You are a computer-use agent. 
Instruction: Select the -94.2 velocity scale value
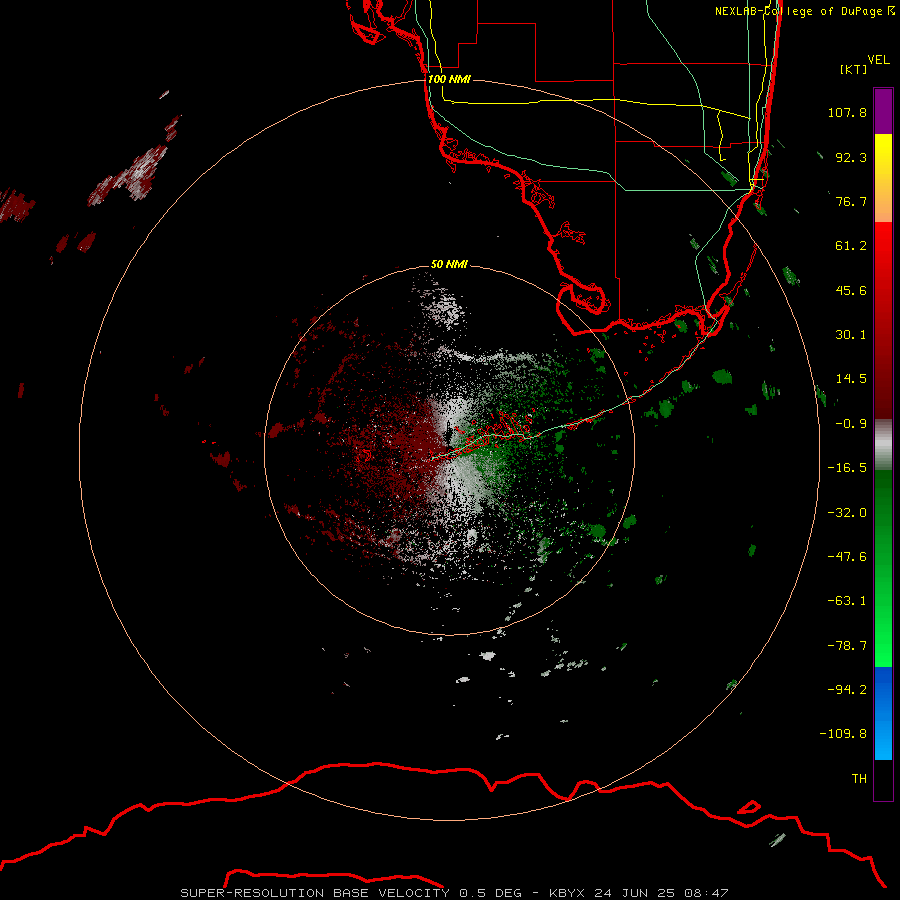(847, 689)
